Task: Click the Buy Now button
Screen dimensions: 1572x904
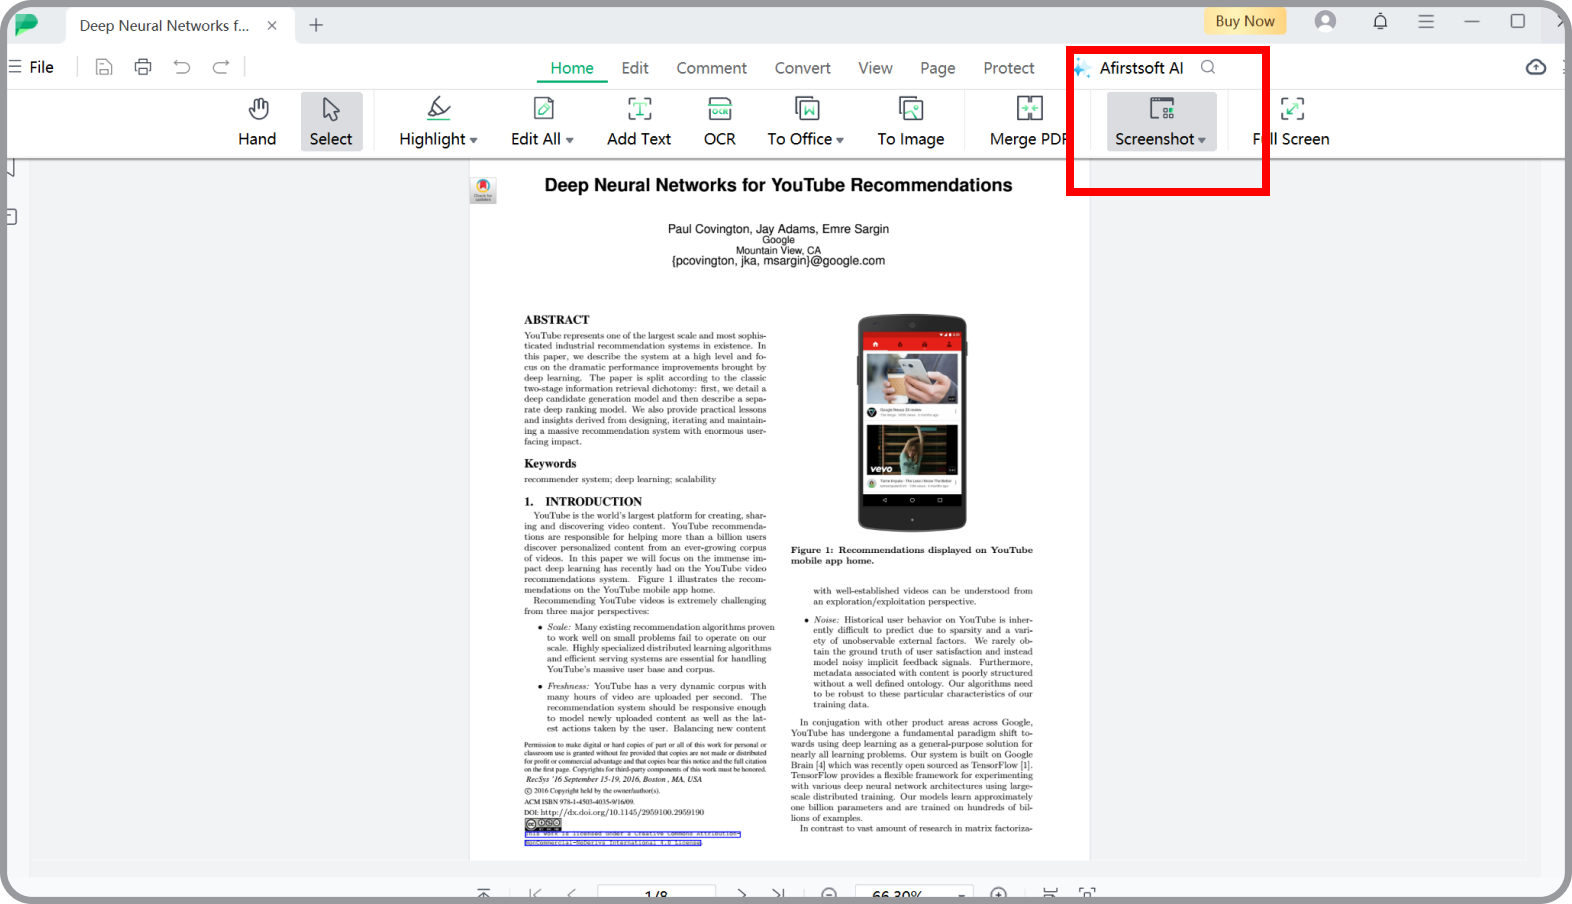Action: tap(1245, 21)
